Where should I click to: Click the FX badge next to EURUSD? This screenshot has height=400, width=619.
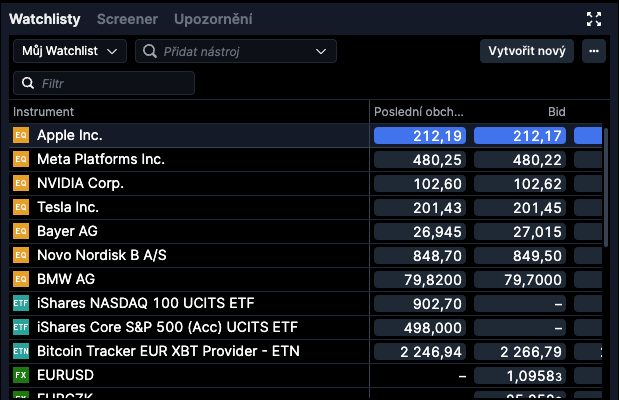(x=20, y=375)
